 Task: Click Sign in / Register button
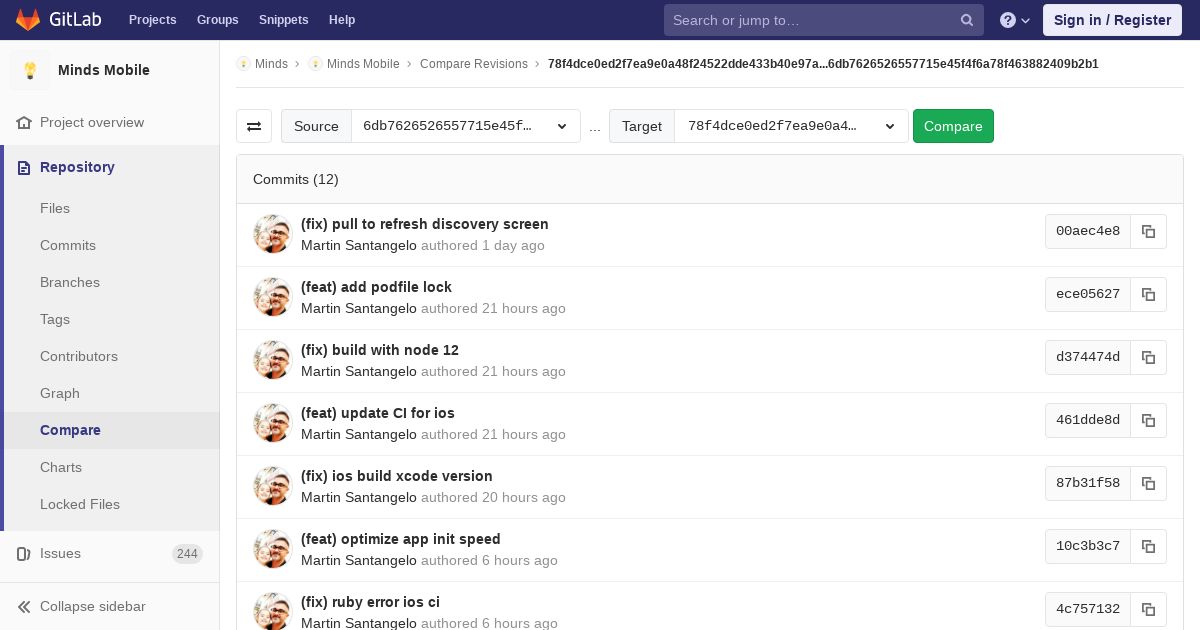click(x=1112, y=20)
